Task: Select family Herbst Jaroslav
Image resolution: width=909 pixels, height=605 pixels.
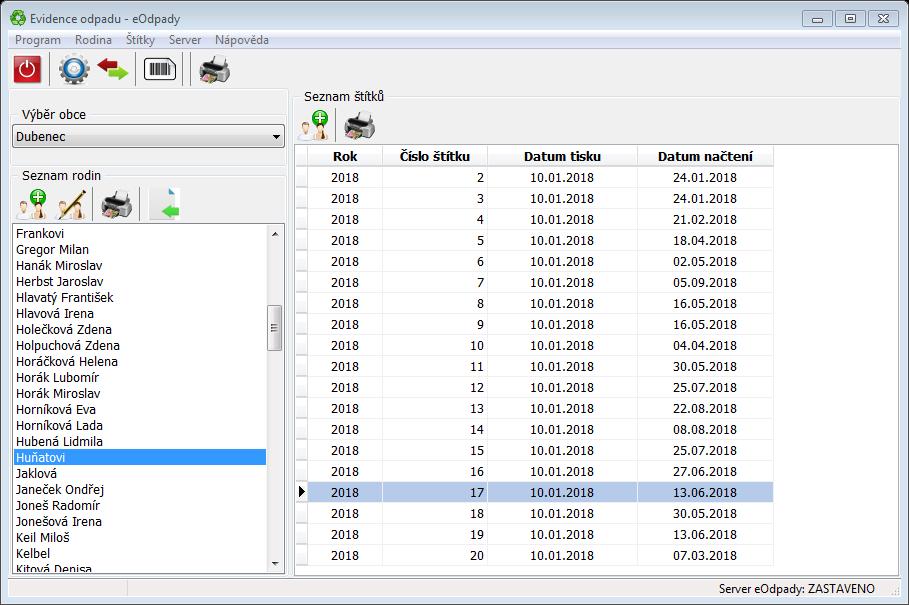Action: click(140, 282)
